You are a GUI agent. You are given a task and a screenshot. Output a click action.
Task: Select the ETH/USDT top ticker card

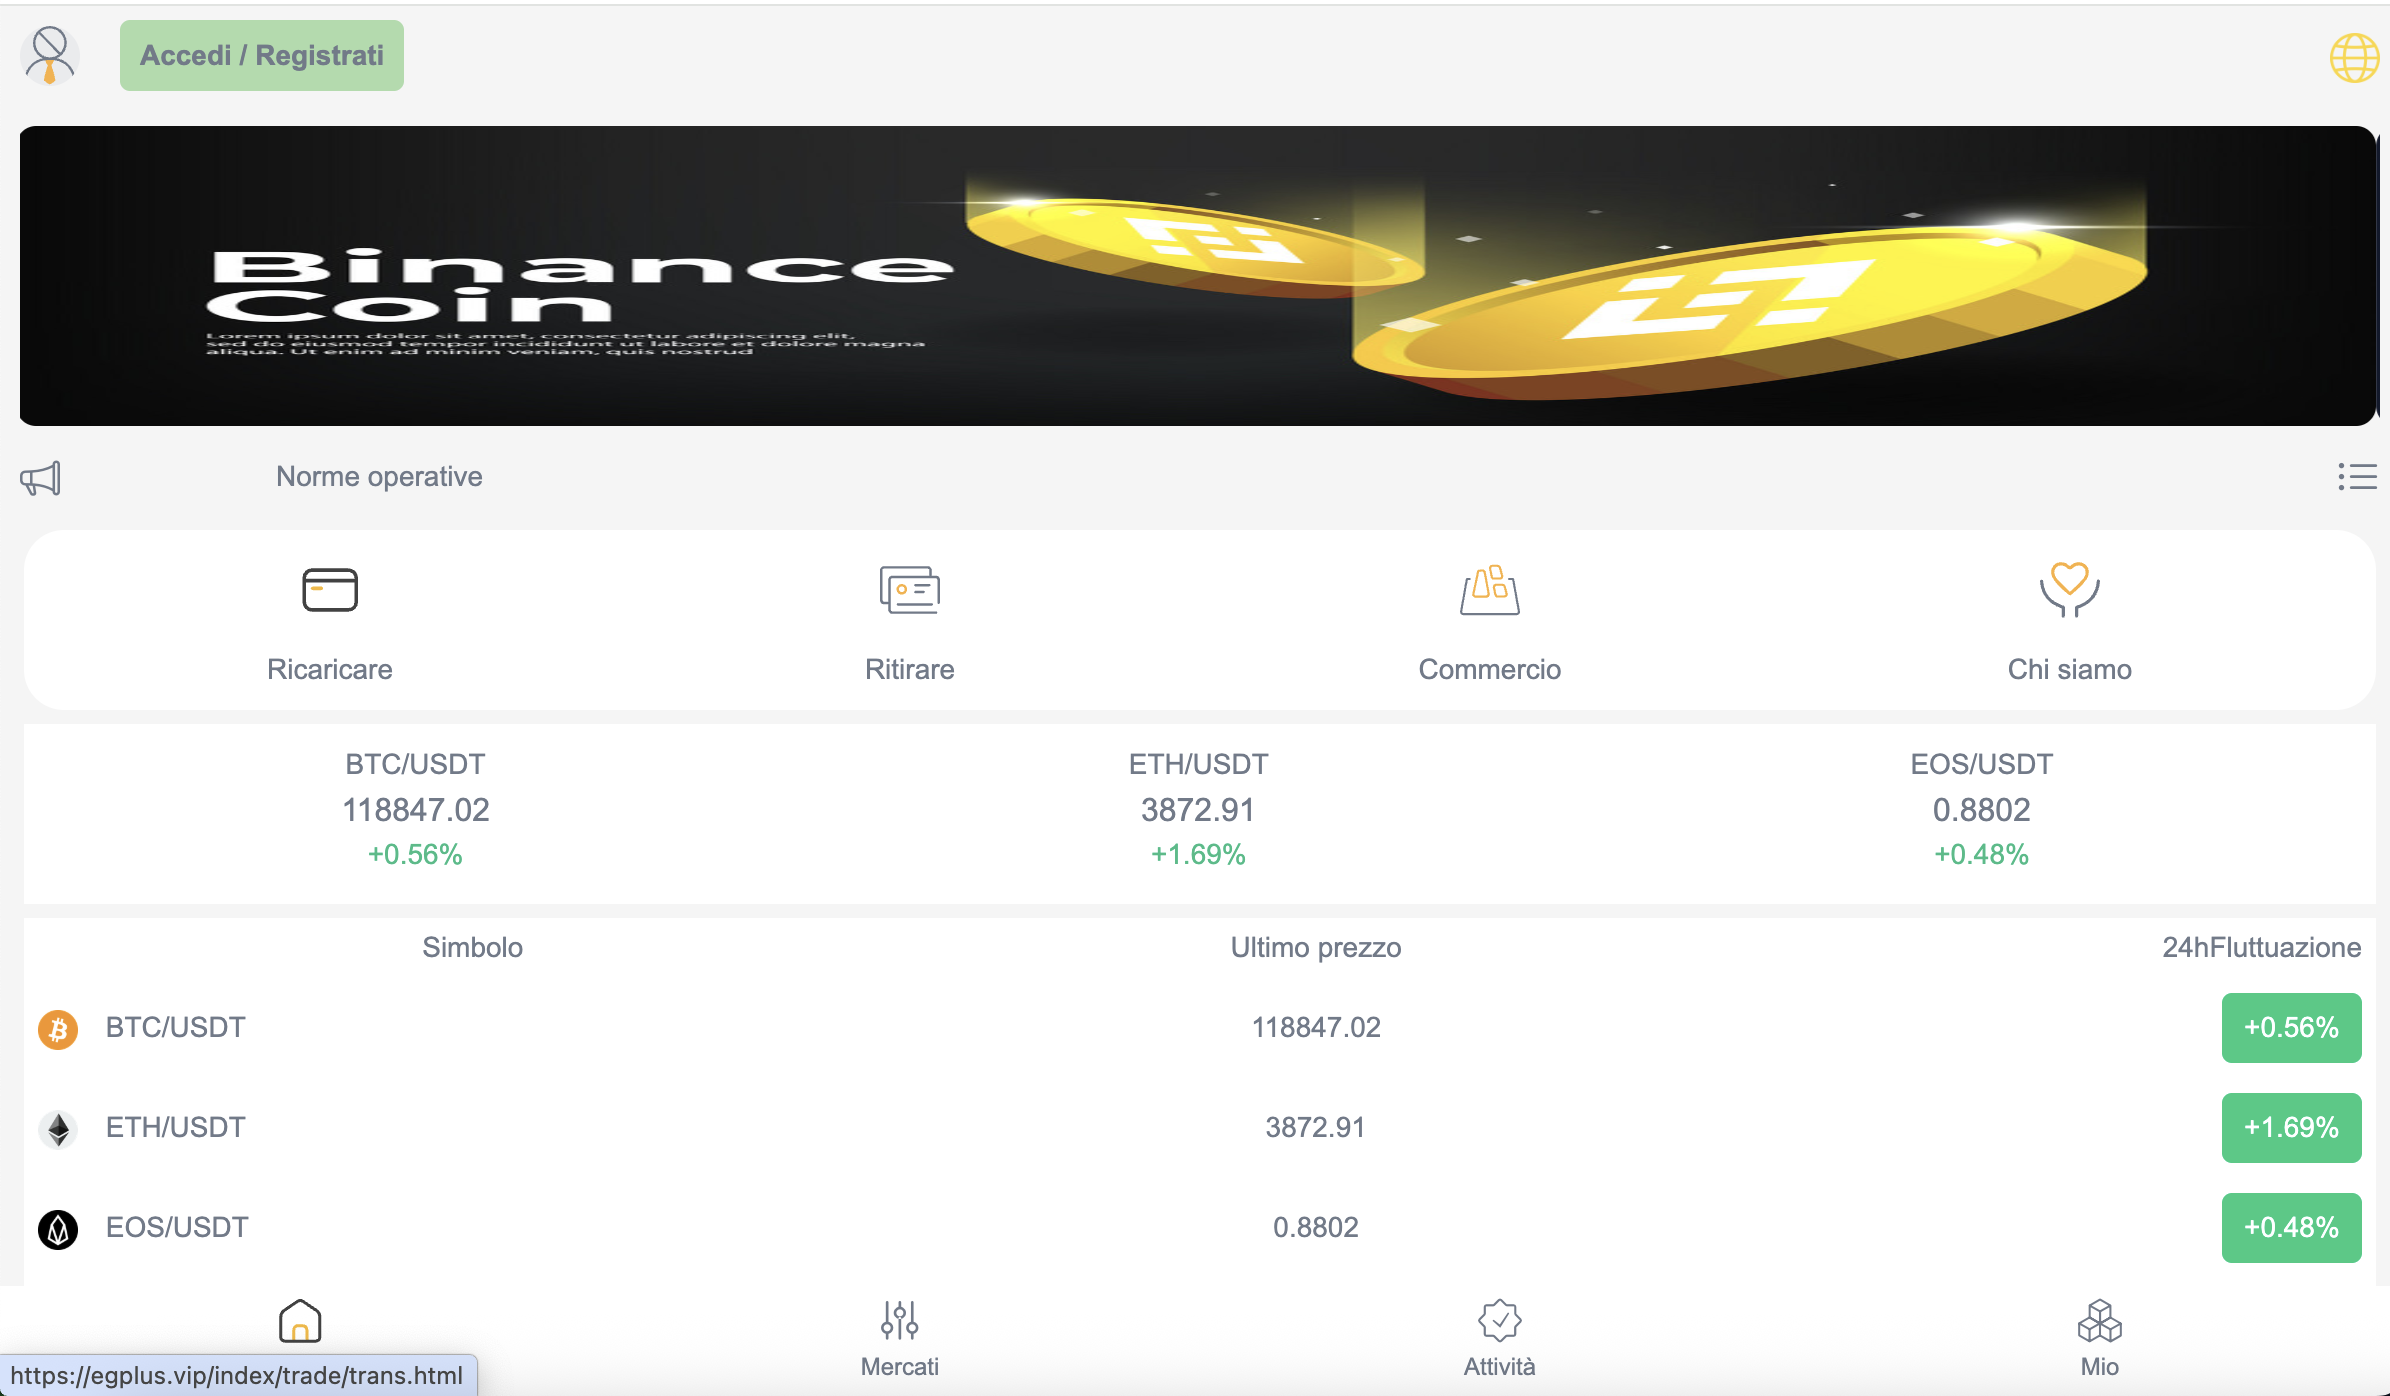point(1198,809)
